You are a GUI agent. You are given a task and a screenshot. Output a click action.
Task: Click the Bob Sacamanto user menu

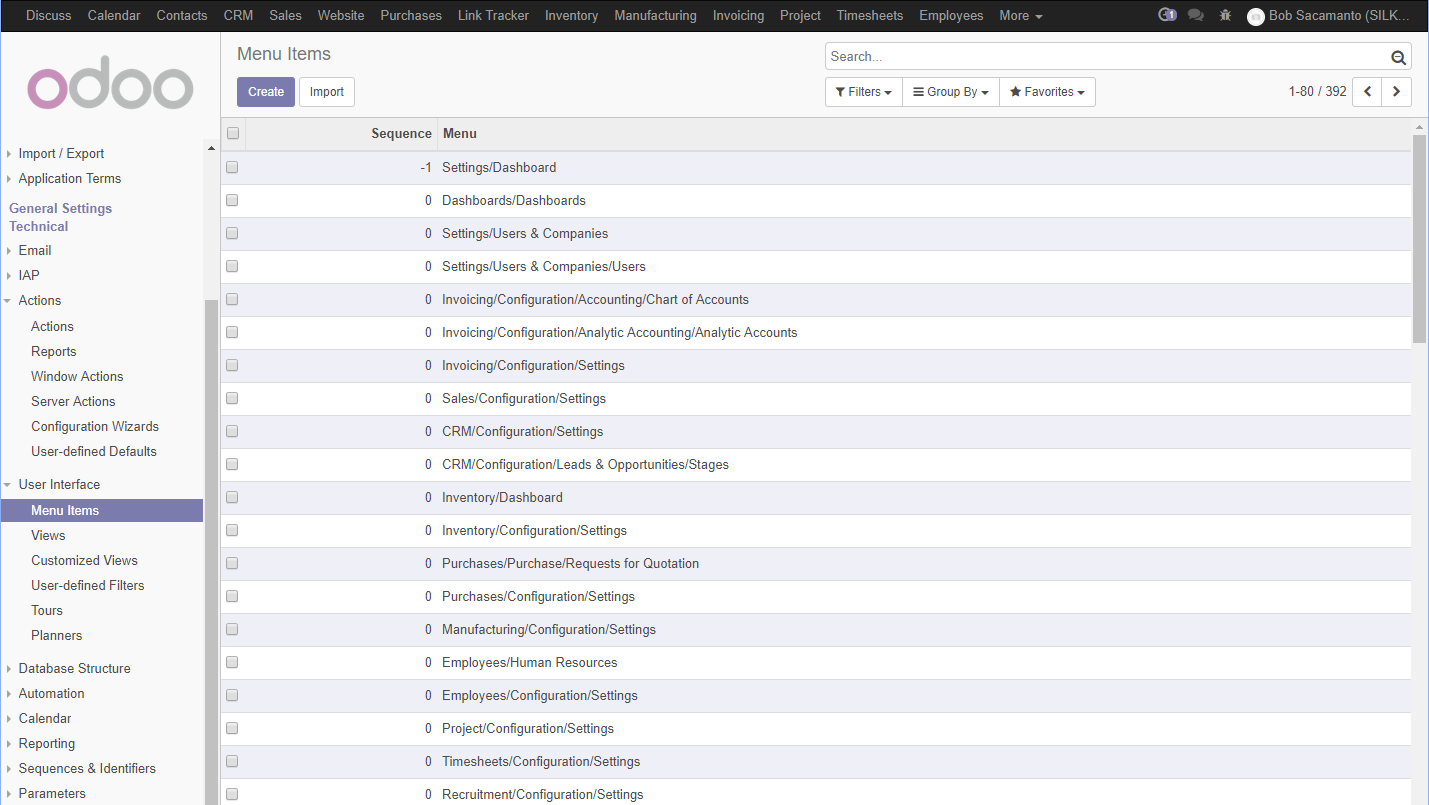1329,16
